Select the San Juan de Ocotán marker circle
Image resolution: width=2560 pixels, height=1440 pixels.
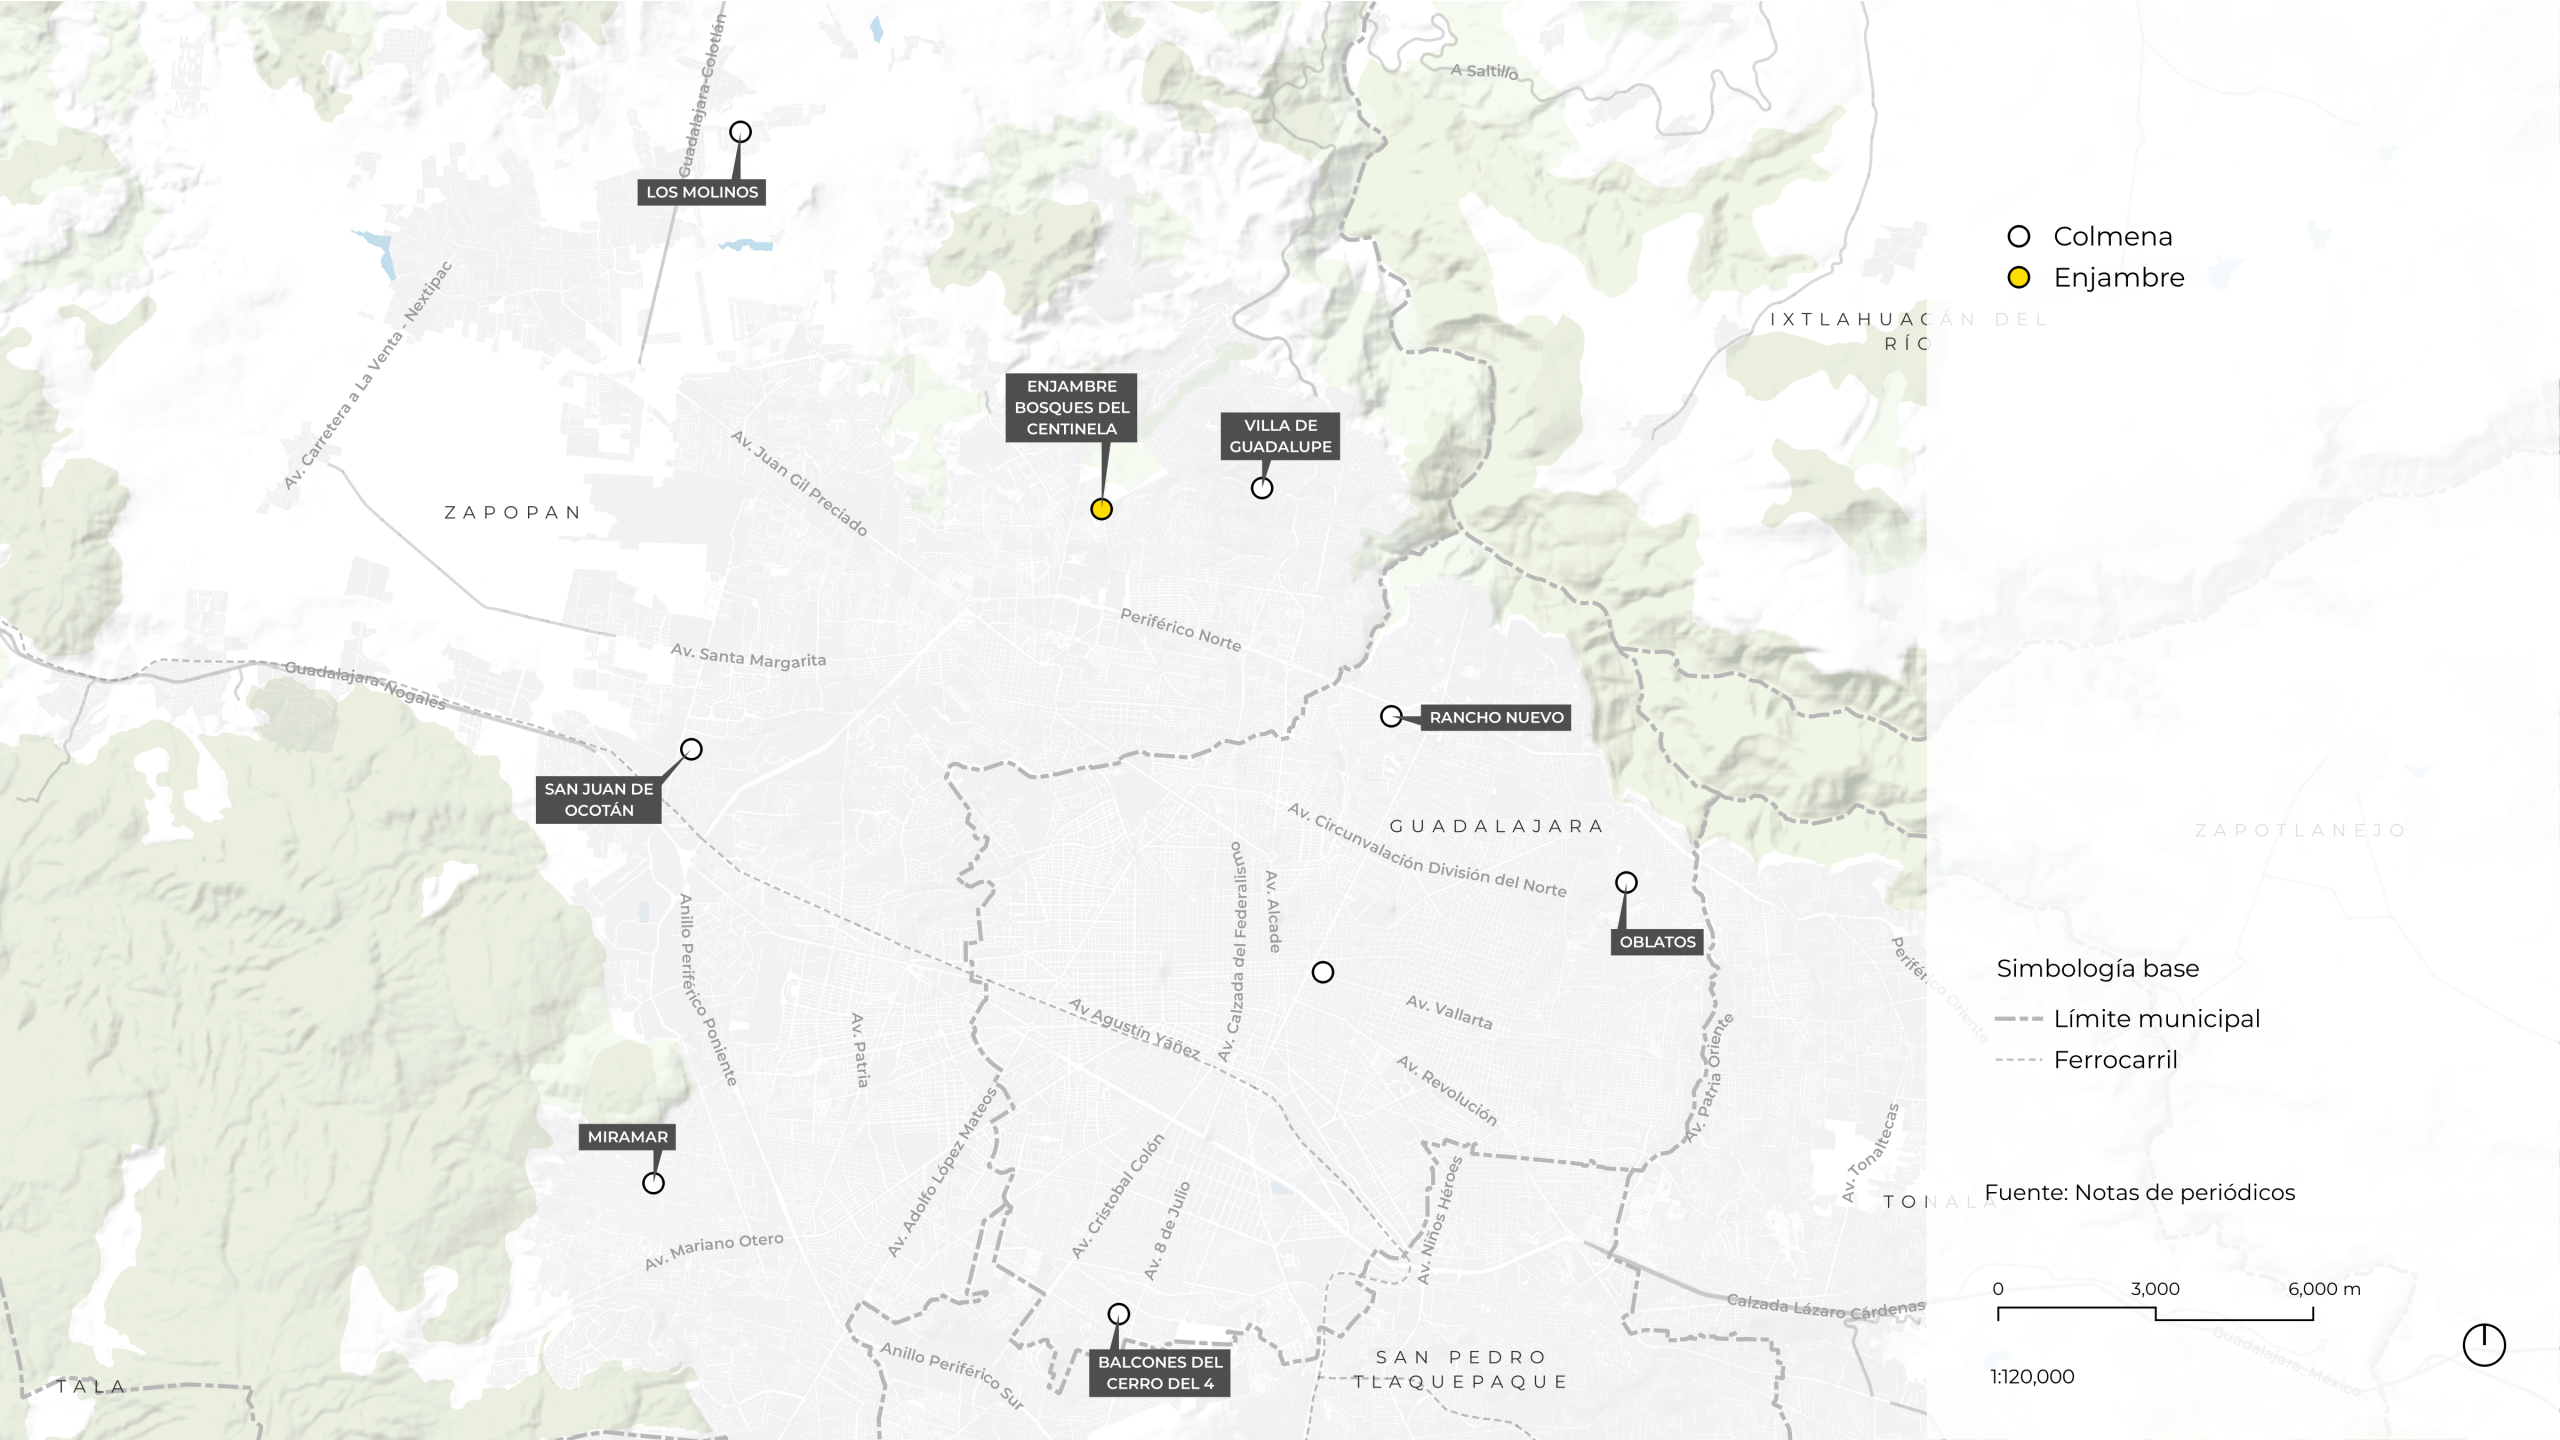tap(691, 749)
